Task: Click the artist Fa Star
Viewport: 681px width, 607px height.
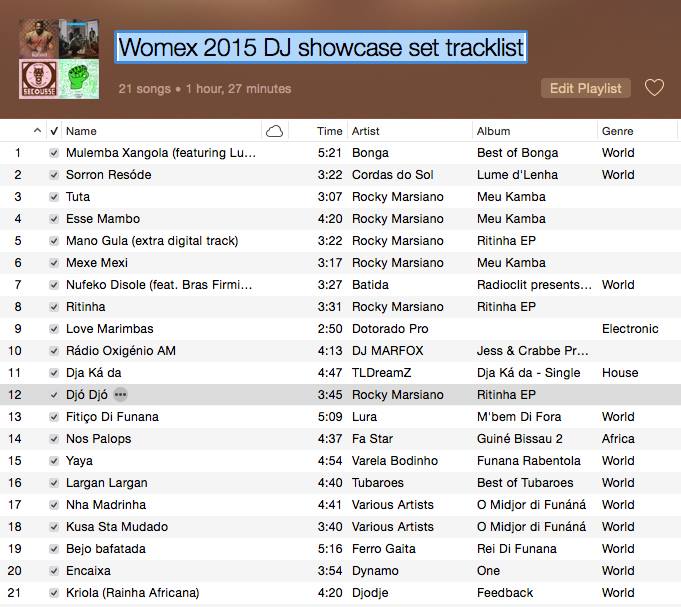Action: point(372,439)
